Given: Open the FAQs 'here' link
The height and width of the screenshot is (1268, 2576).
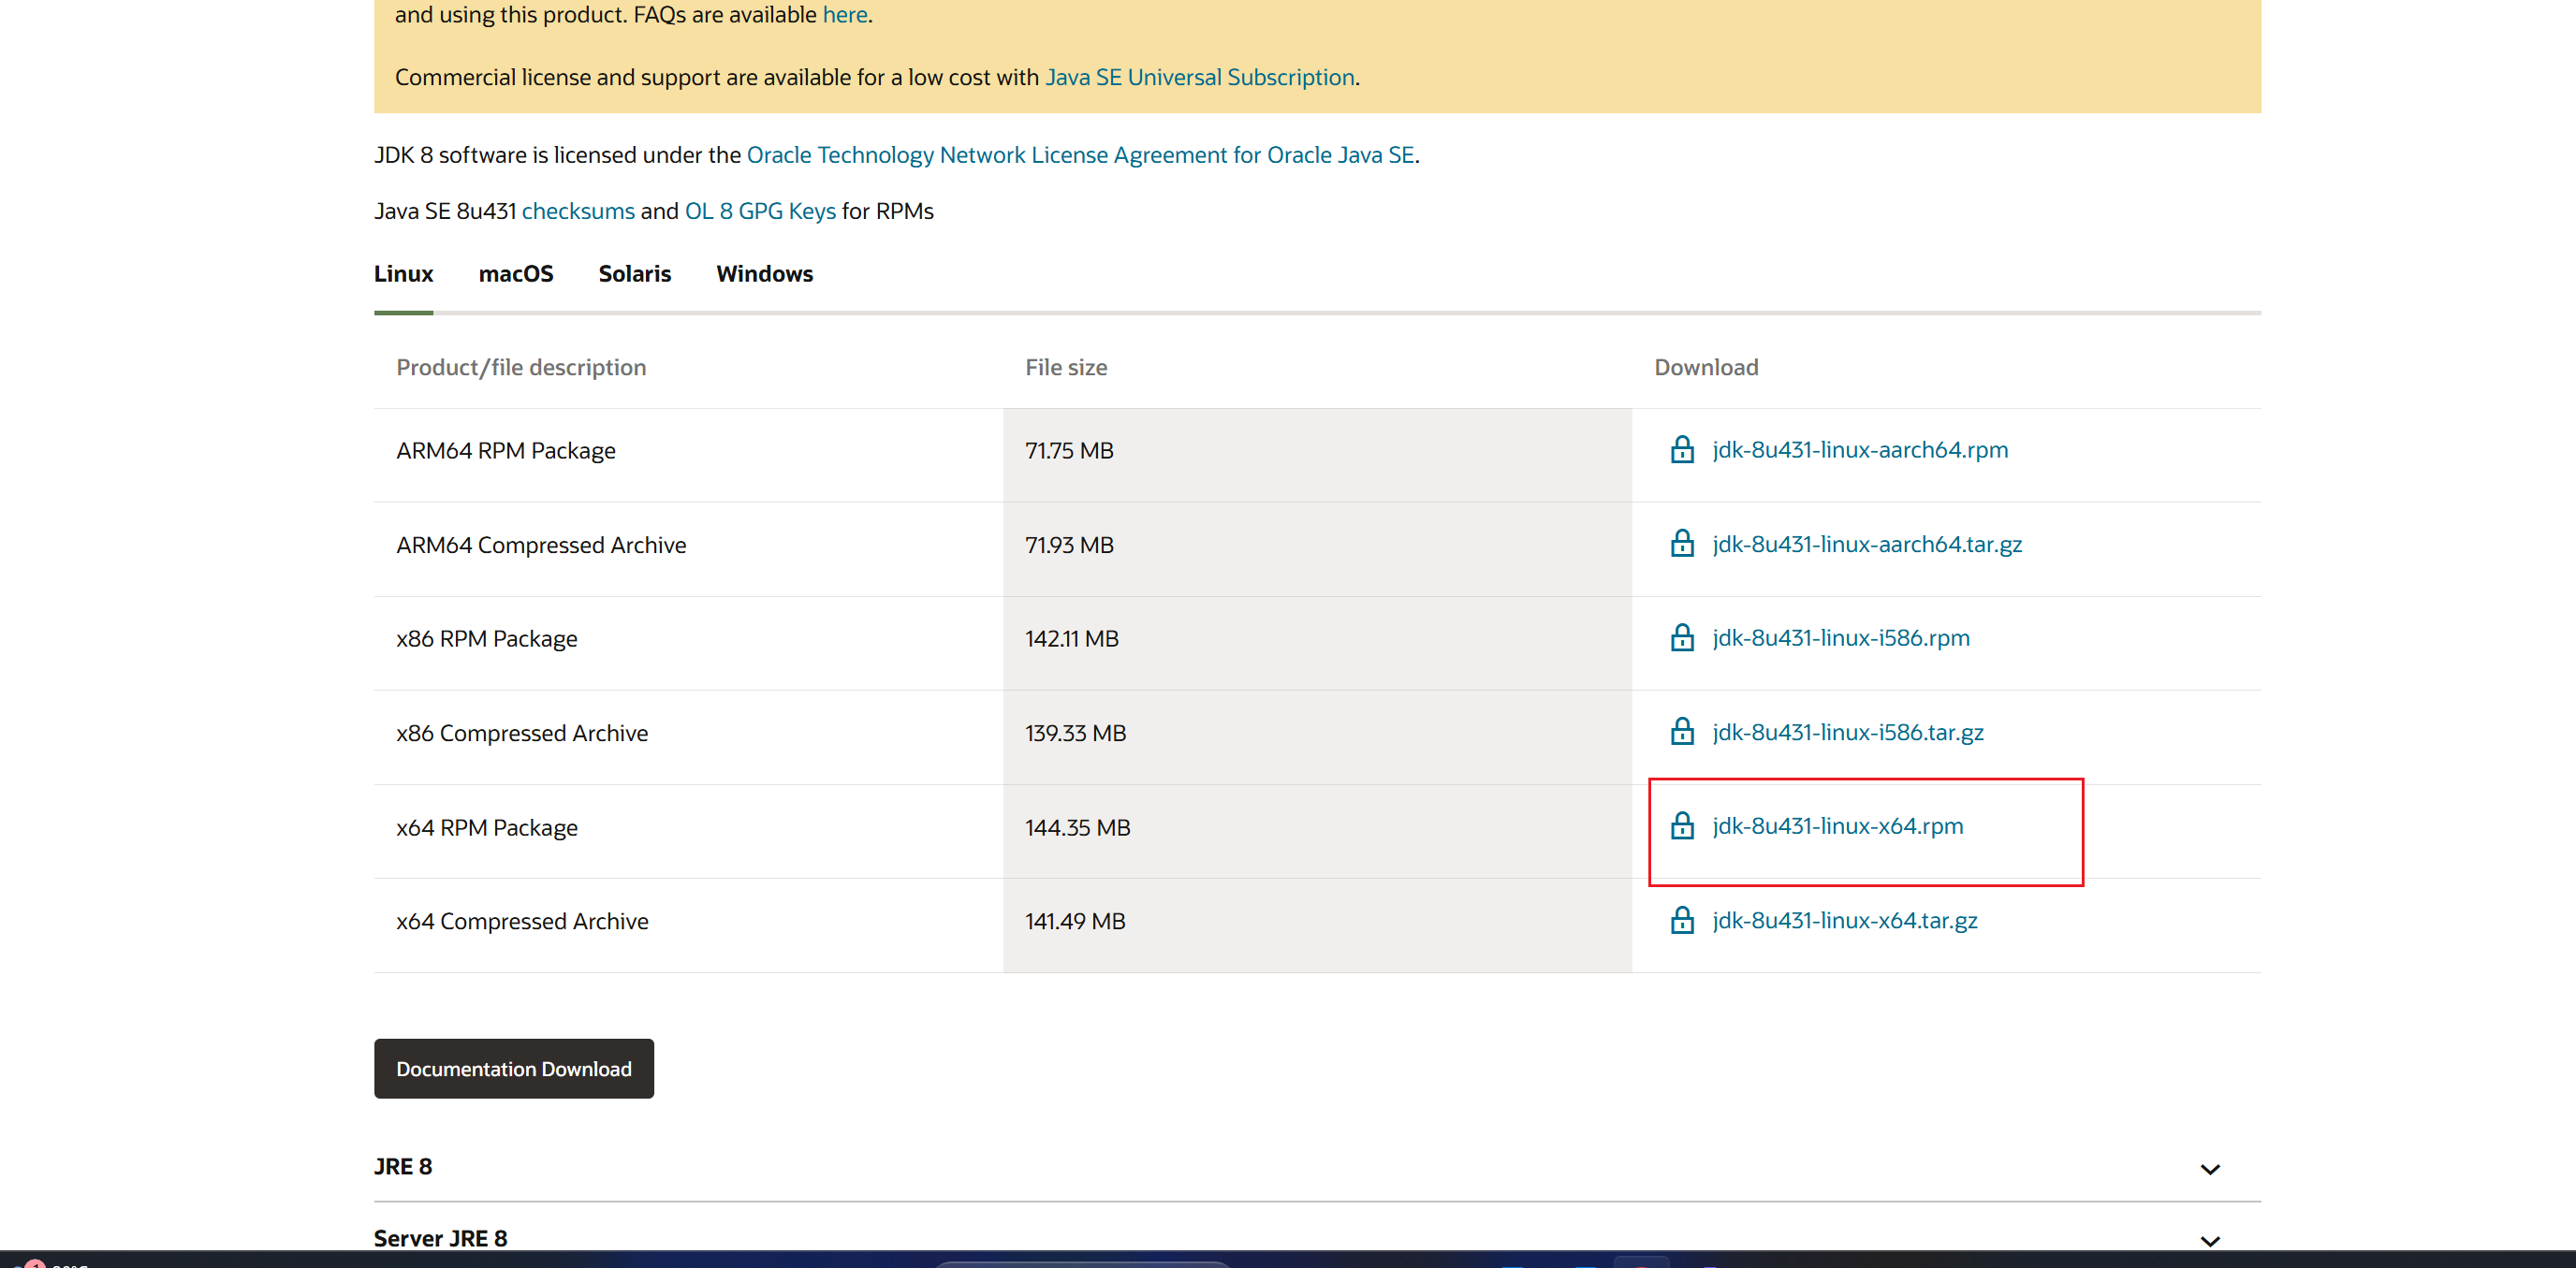Looking at the screenshot, I should coord(845,15).
